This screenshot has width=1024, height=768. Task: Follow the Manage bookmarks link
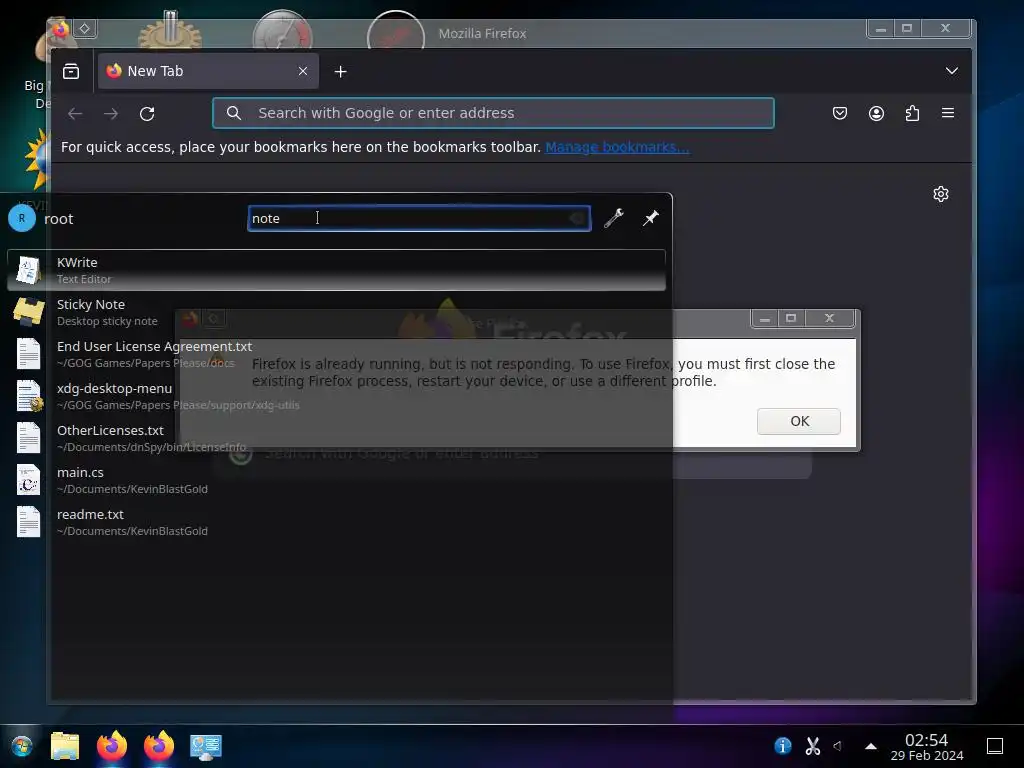(617, 147)
